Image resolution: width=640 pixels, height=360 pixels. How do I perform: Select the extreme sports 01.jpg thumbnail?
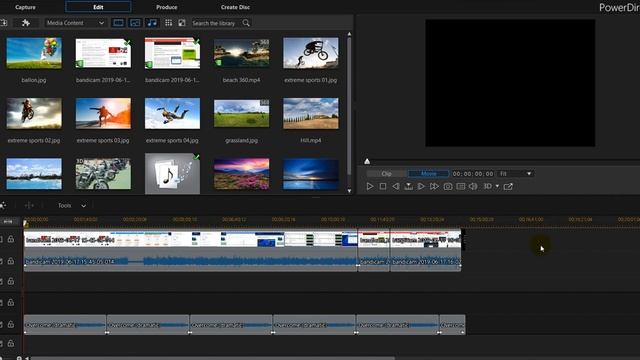click(311, 53)
